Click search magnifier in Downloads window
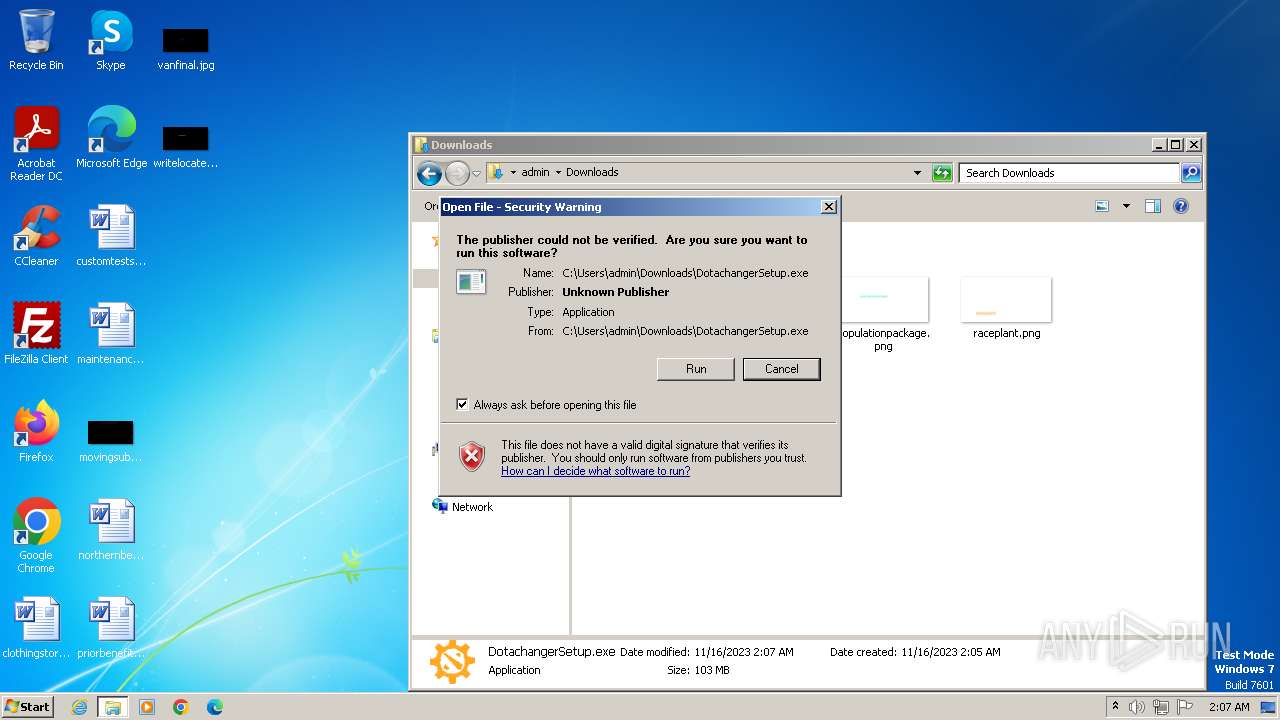Screen dimensions: 1280x720 pos(1190,173)
